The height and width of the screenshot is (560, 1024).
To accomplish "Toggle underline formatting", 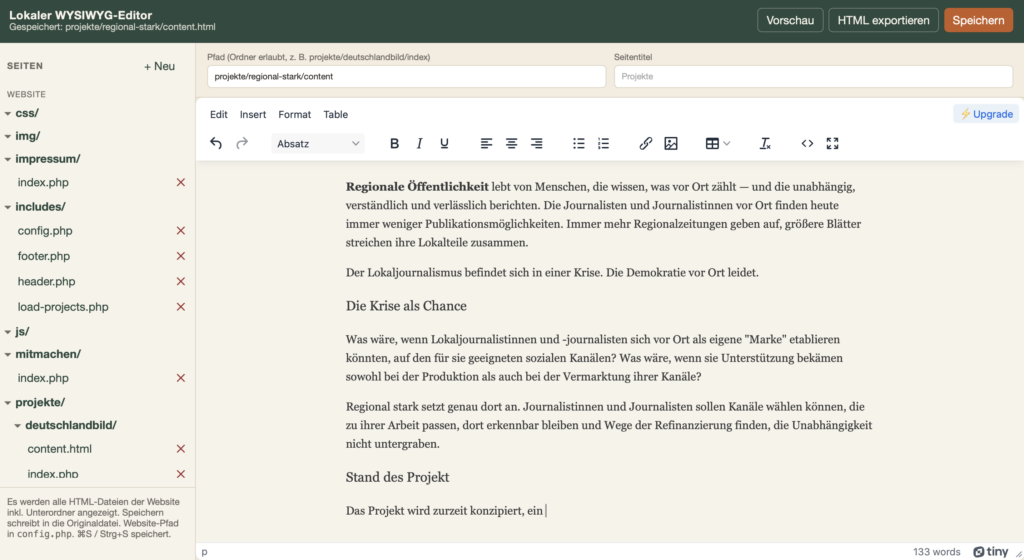I will [x=444, y=144].
